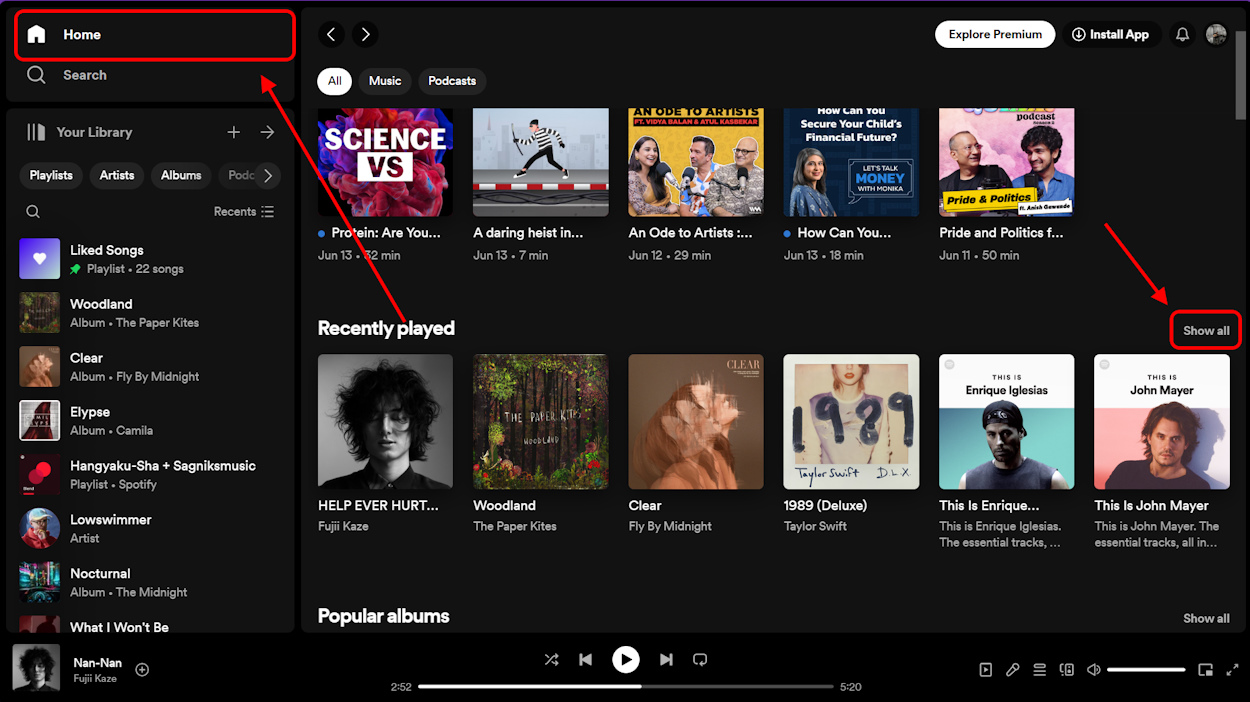Open Home from the sidebar

(82, 34)
